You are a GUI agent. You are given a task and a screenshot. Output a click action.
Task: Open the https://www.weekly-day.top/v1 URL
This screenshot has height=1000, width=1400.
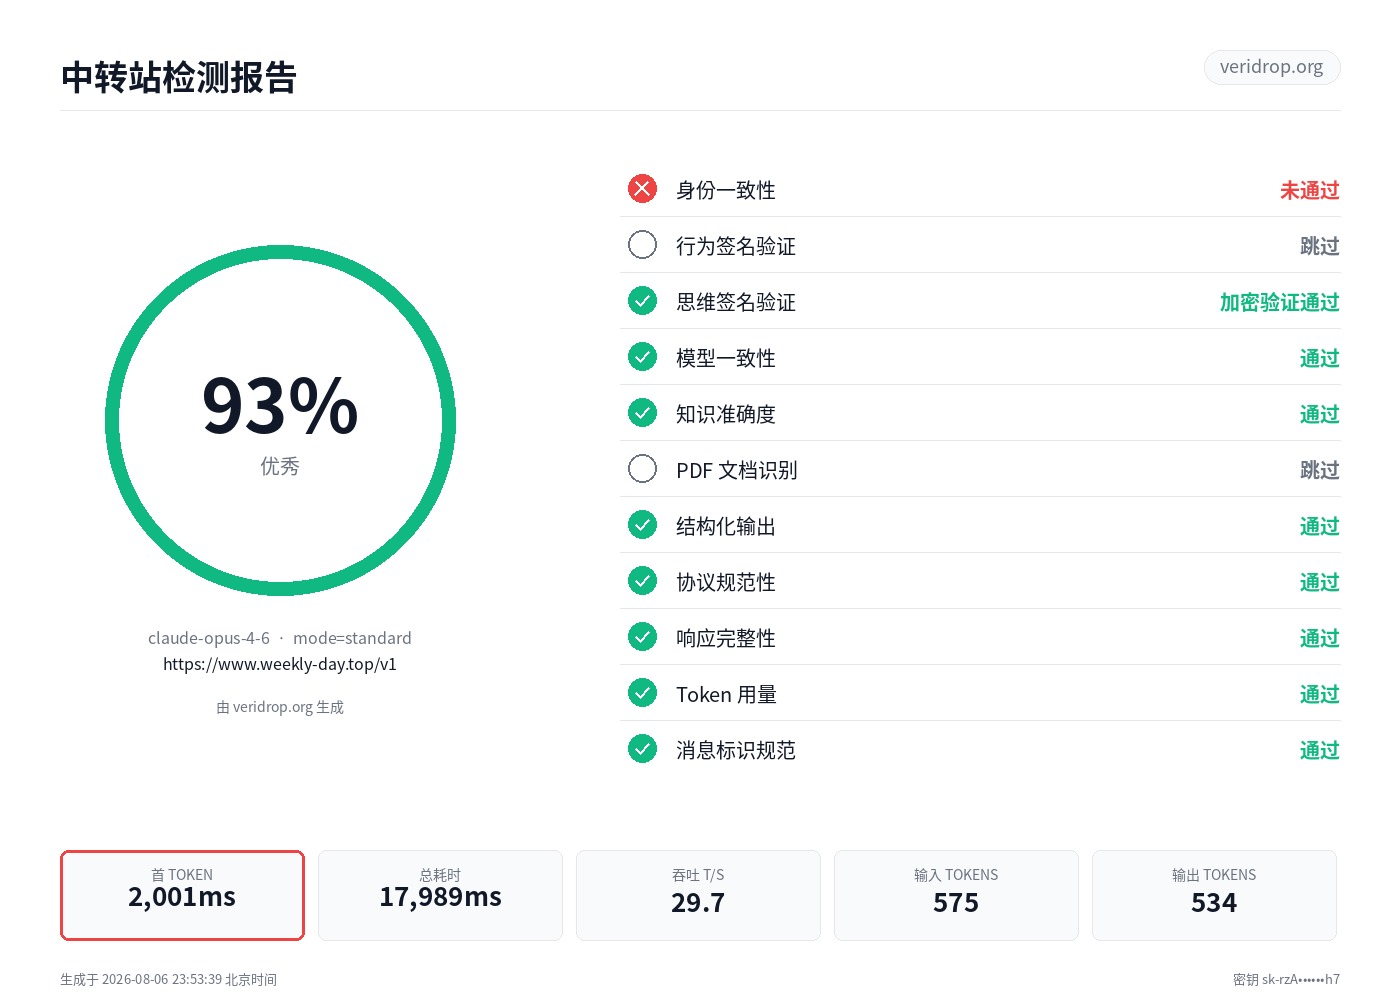[280, 664]
